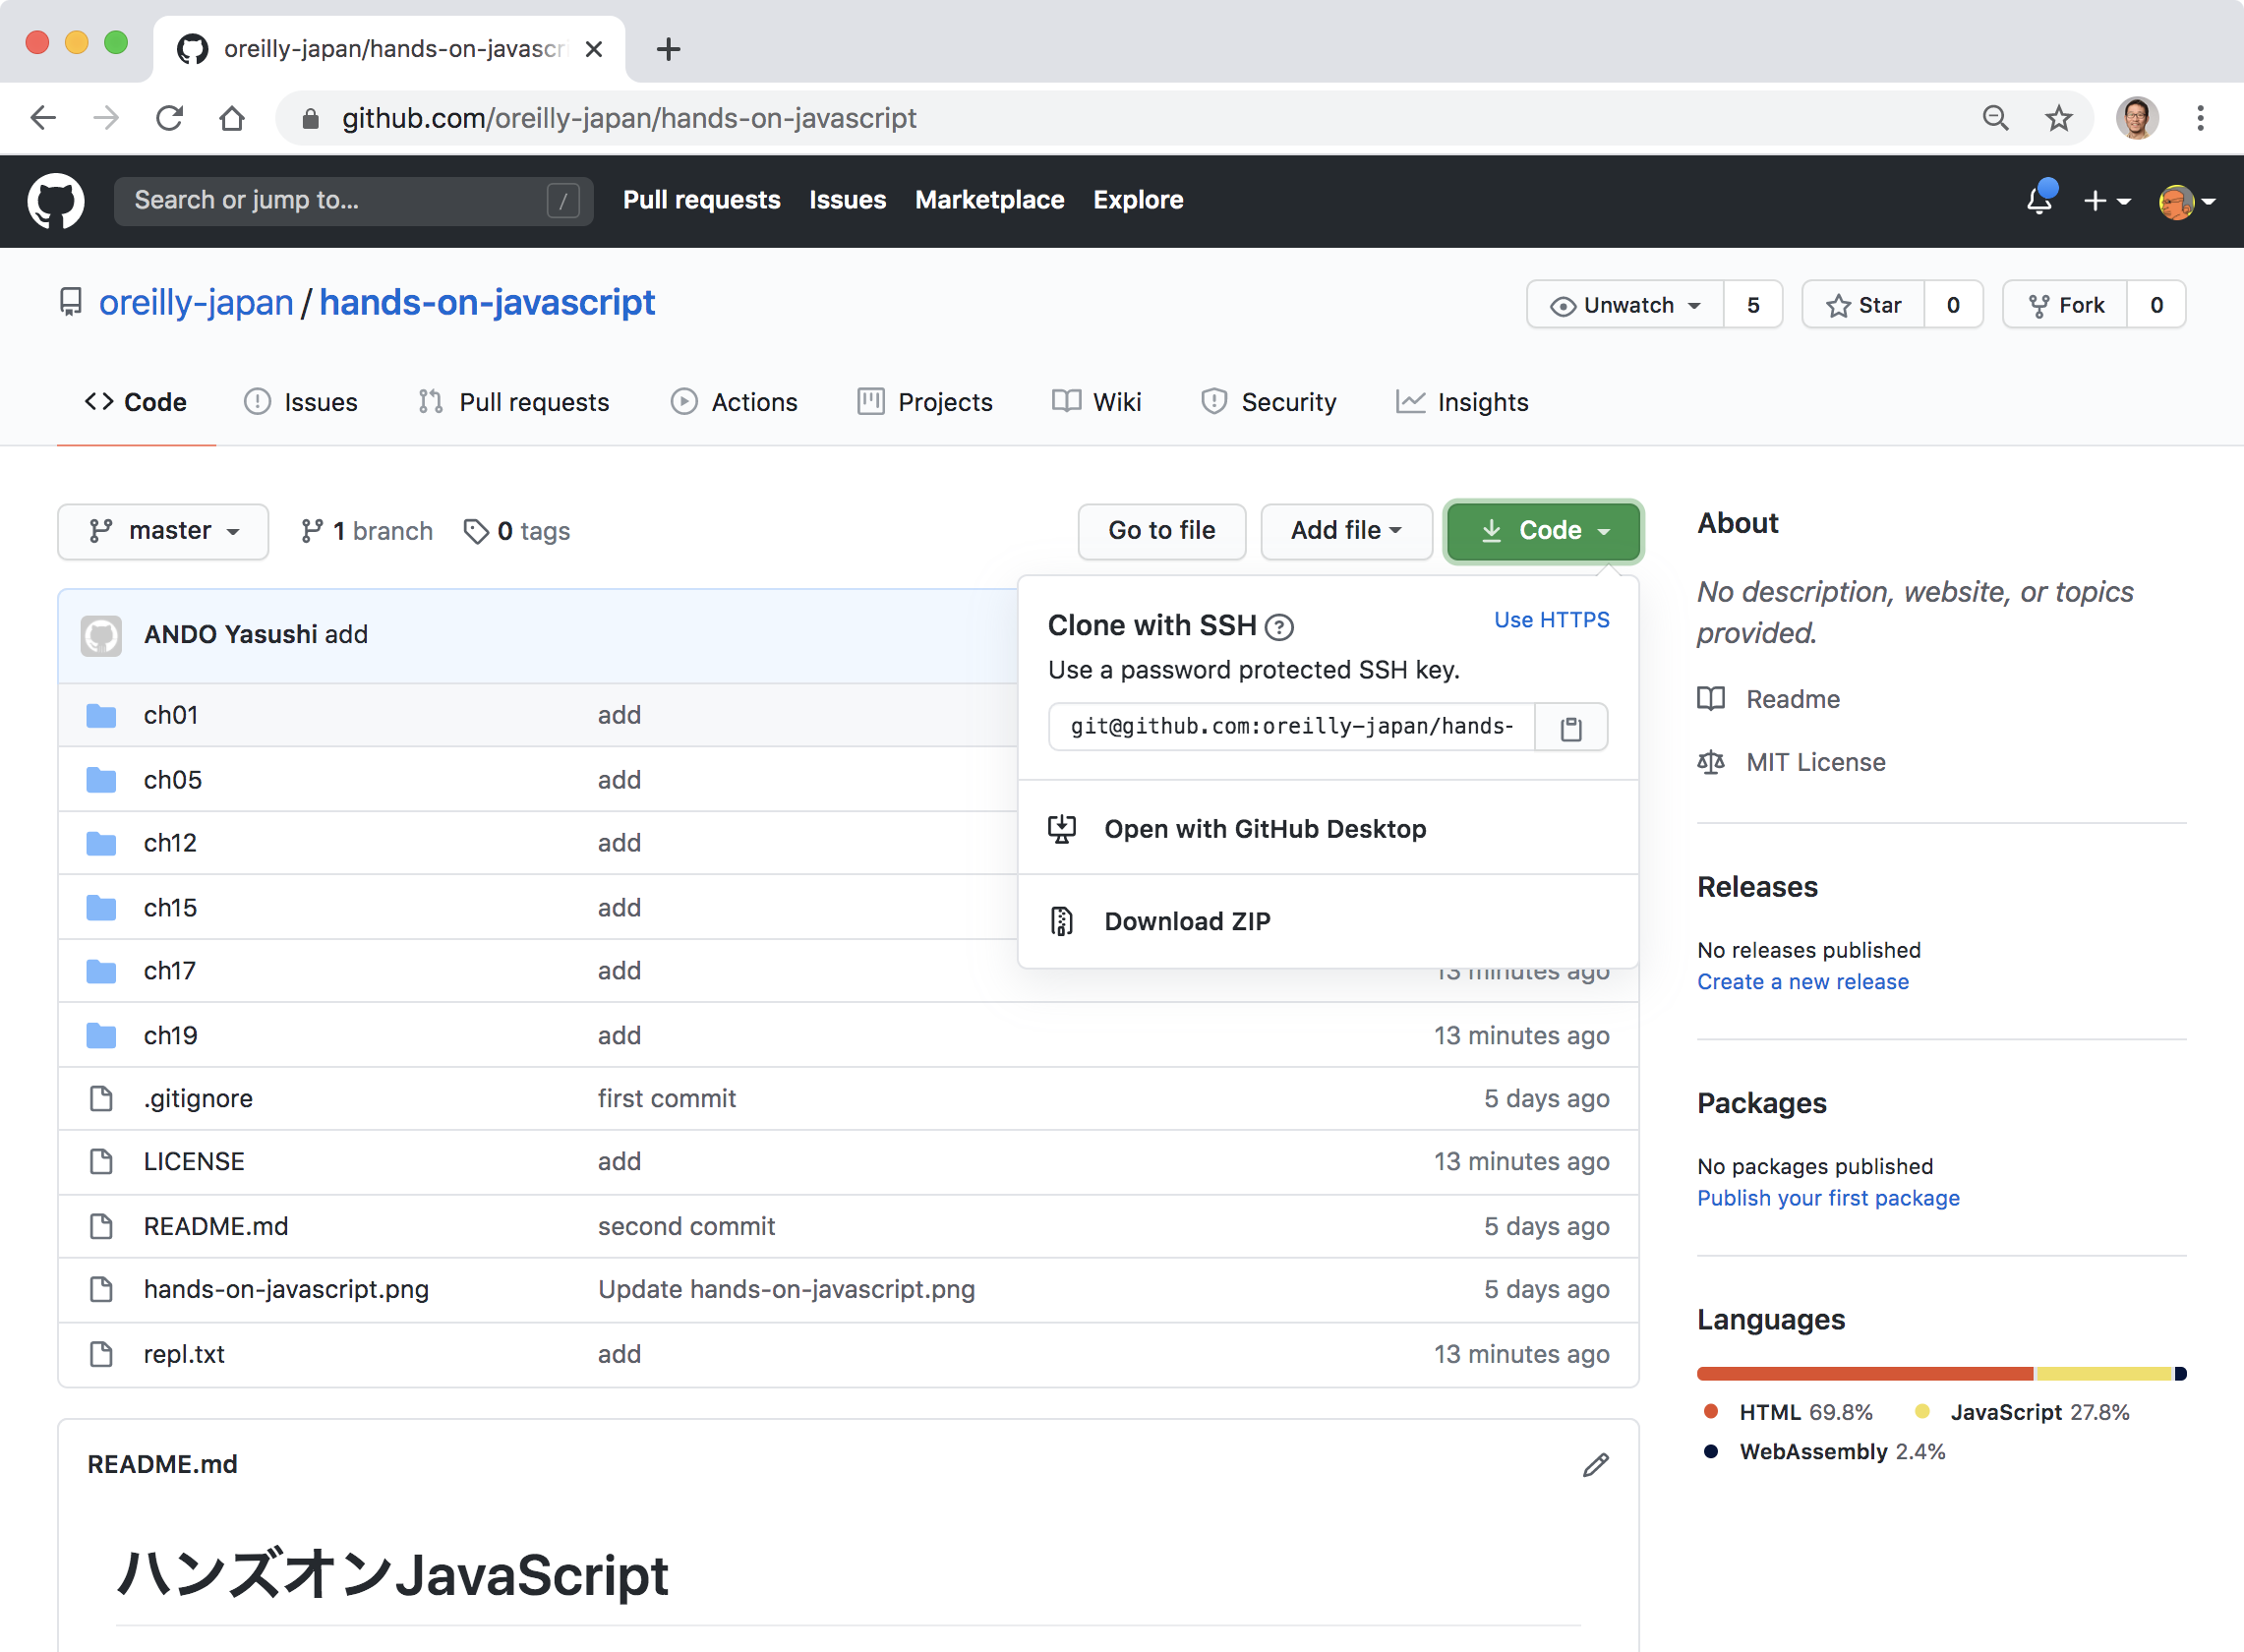Close the hands-on-javascript browser tab
The width and height of the screenshot is (2244, 1652).
[593, 49]
